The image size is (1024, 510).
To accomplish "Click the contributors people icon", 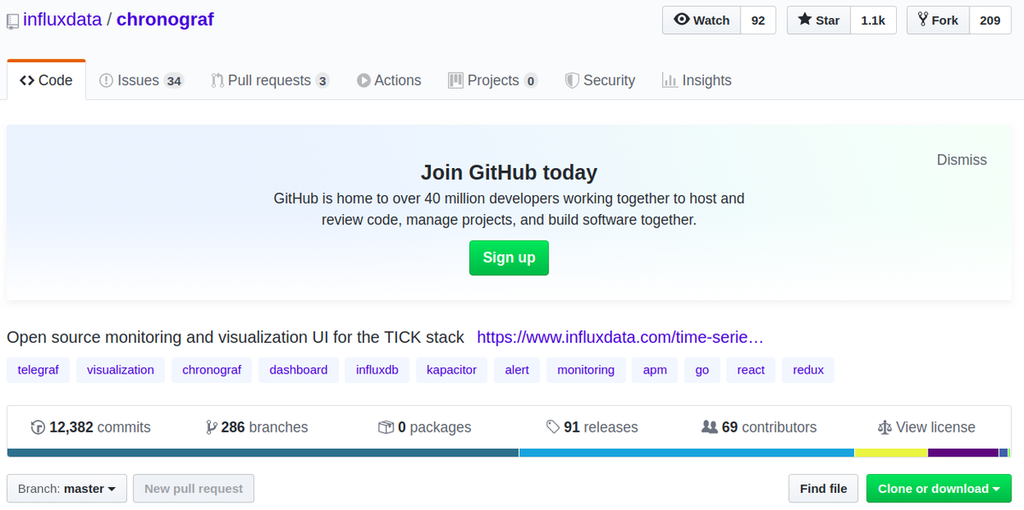I will pyautogui.click(x=709, y=427).
